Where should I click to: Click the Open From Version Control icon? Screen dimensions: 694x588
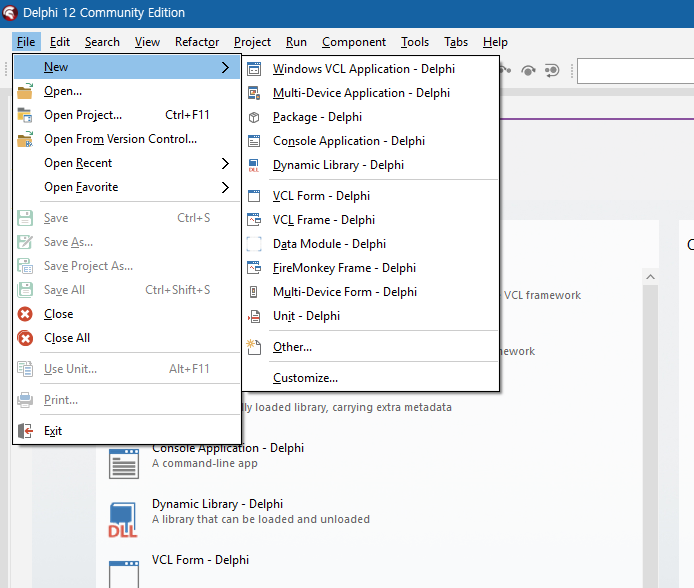click(25, 139)
